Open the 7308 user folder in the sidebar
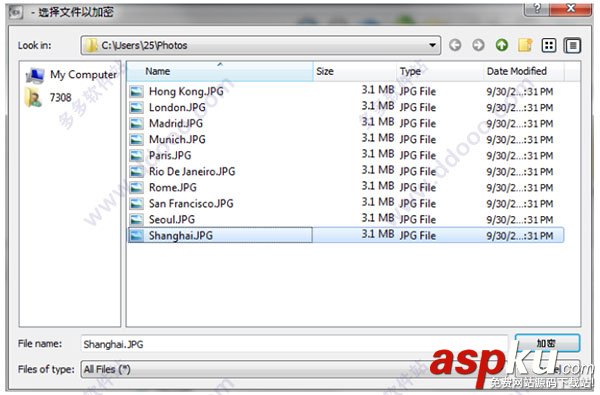This screenshot has width=600, height=395. 33,97
